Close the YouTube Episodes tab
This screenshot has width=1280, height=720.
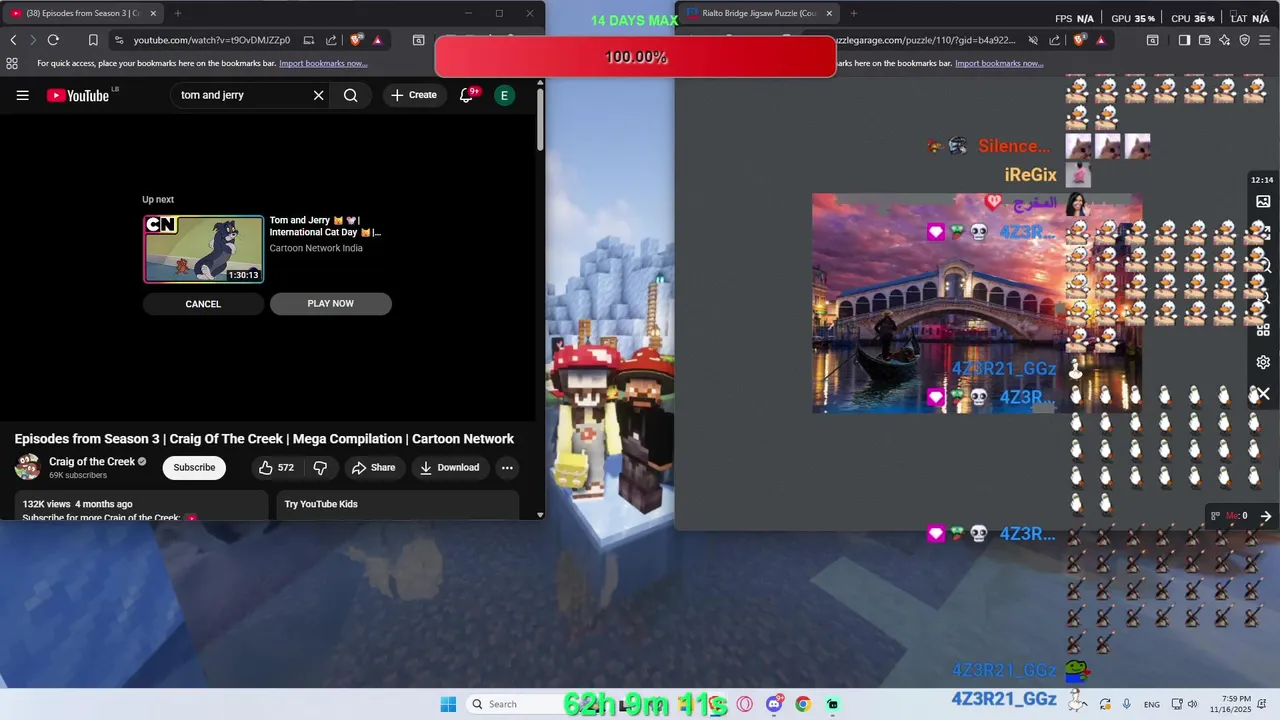coord(153,13)
